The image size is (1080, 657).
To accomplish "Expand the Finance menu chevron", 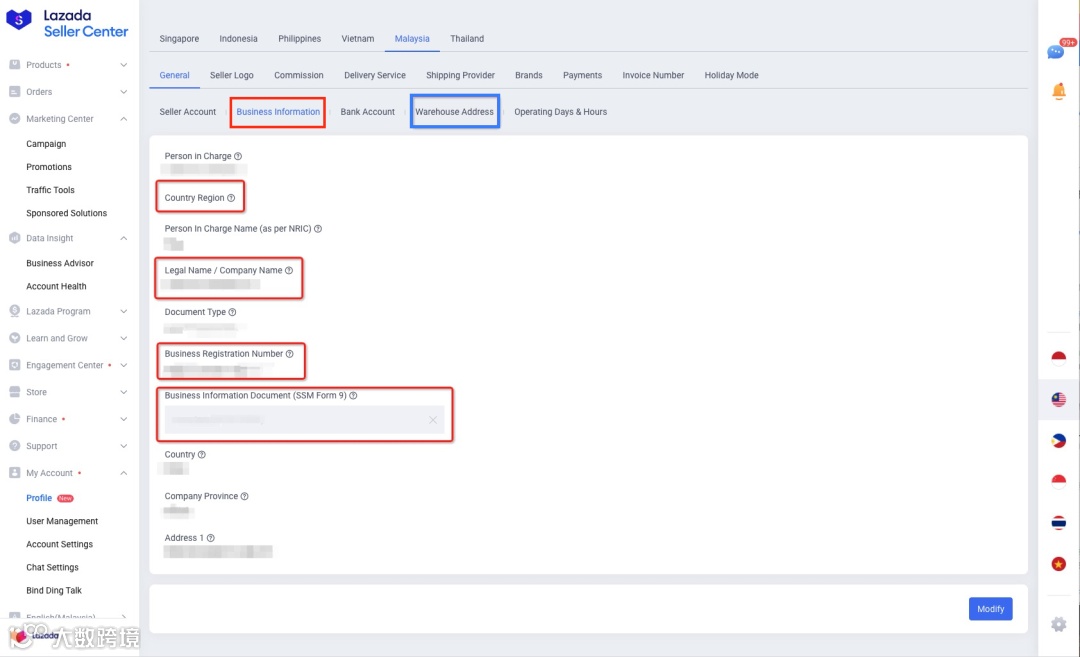I will click(x=123, y=419).
